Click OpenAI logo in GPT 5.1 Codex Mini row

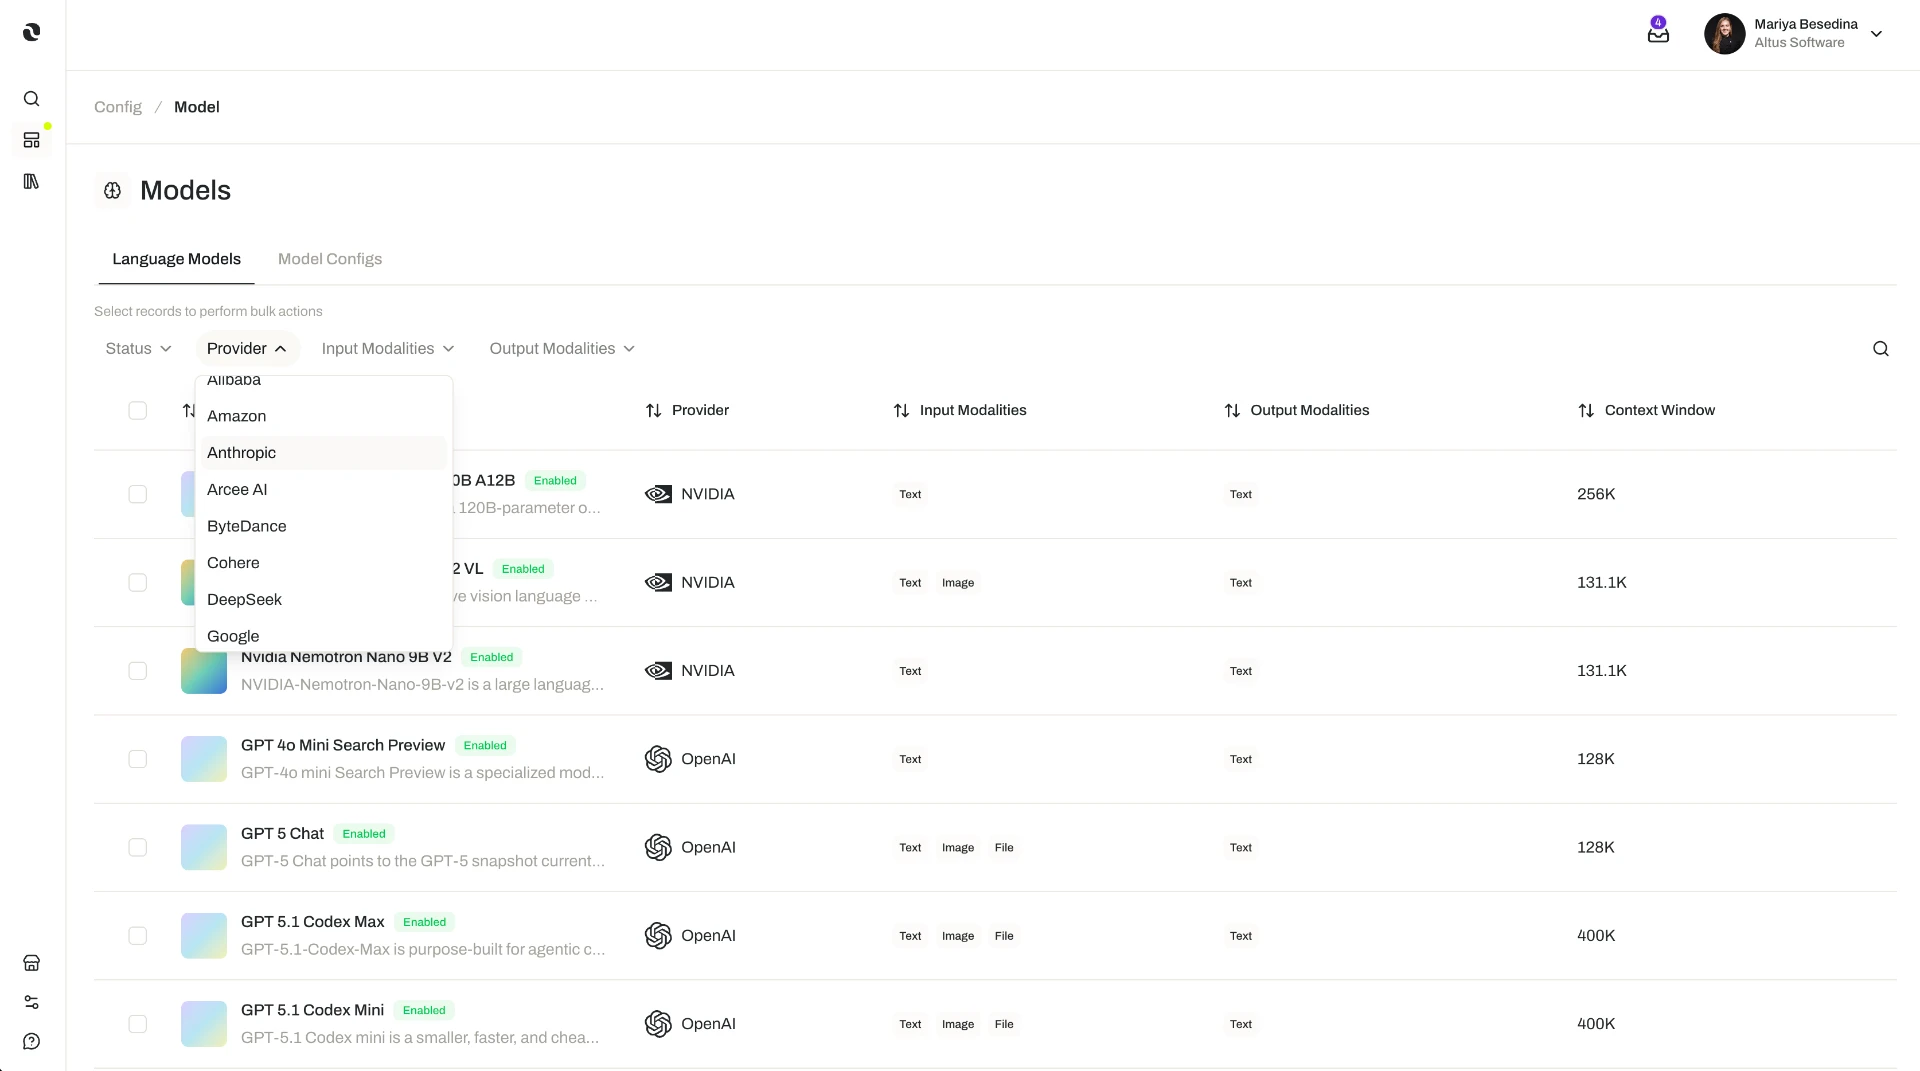click(658, 1024)
